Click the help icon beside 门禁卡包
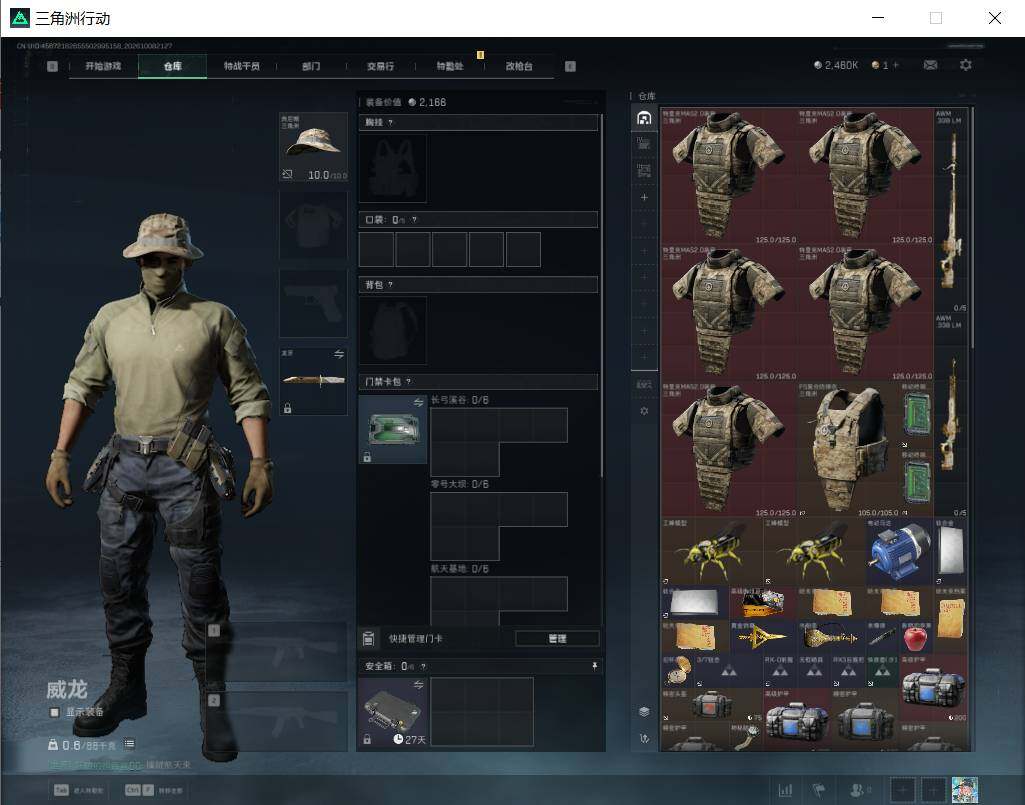This screenshot has width=1025, height=805. point(409,382)
